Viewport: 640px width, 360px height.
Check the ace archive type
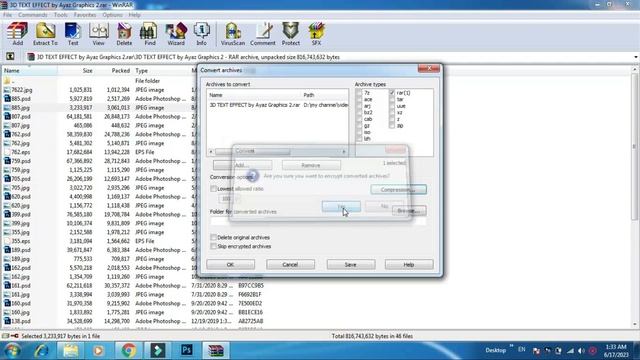[x=359, y=99]
